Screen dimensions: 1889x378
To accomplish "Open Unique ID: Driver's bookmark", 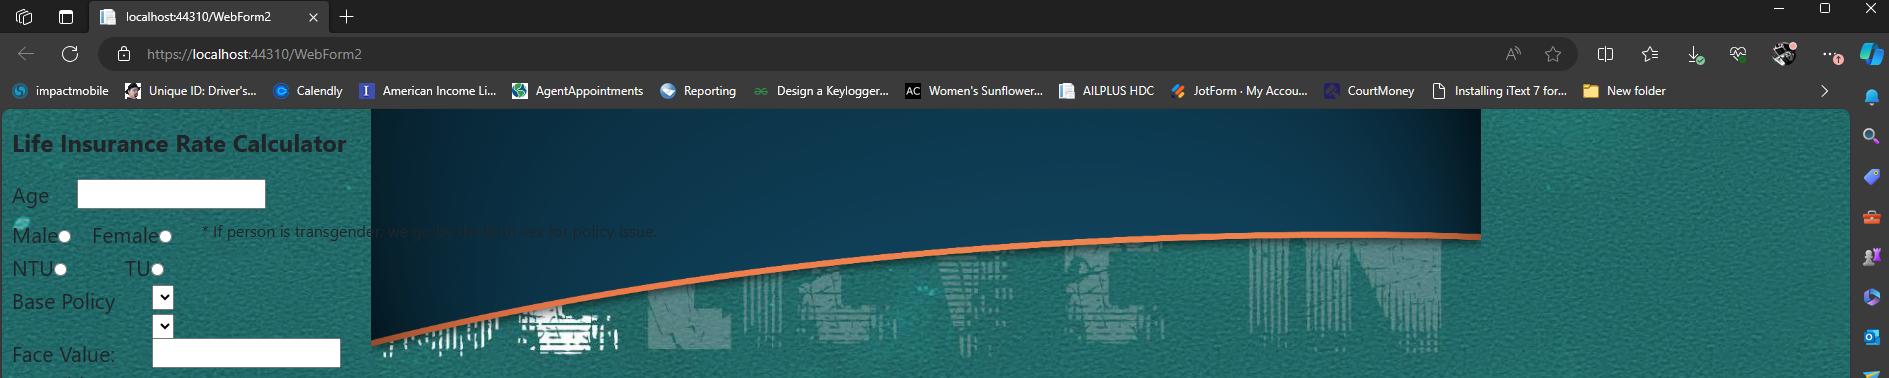I will click(x=191, y=91).
